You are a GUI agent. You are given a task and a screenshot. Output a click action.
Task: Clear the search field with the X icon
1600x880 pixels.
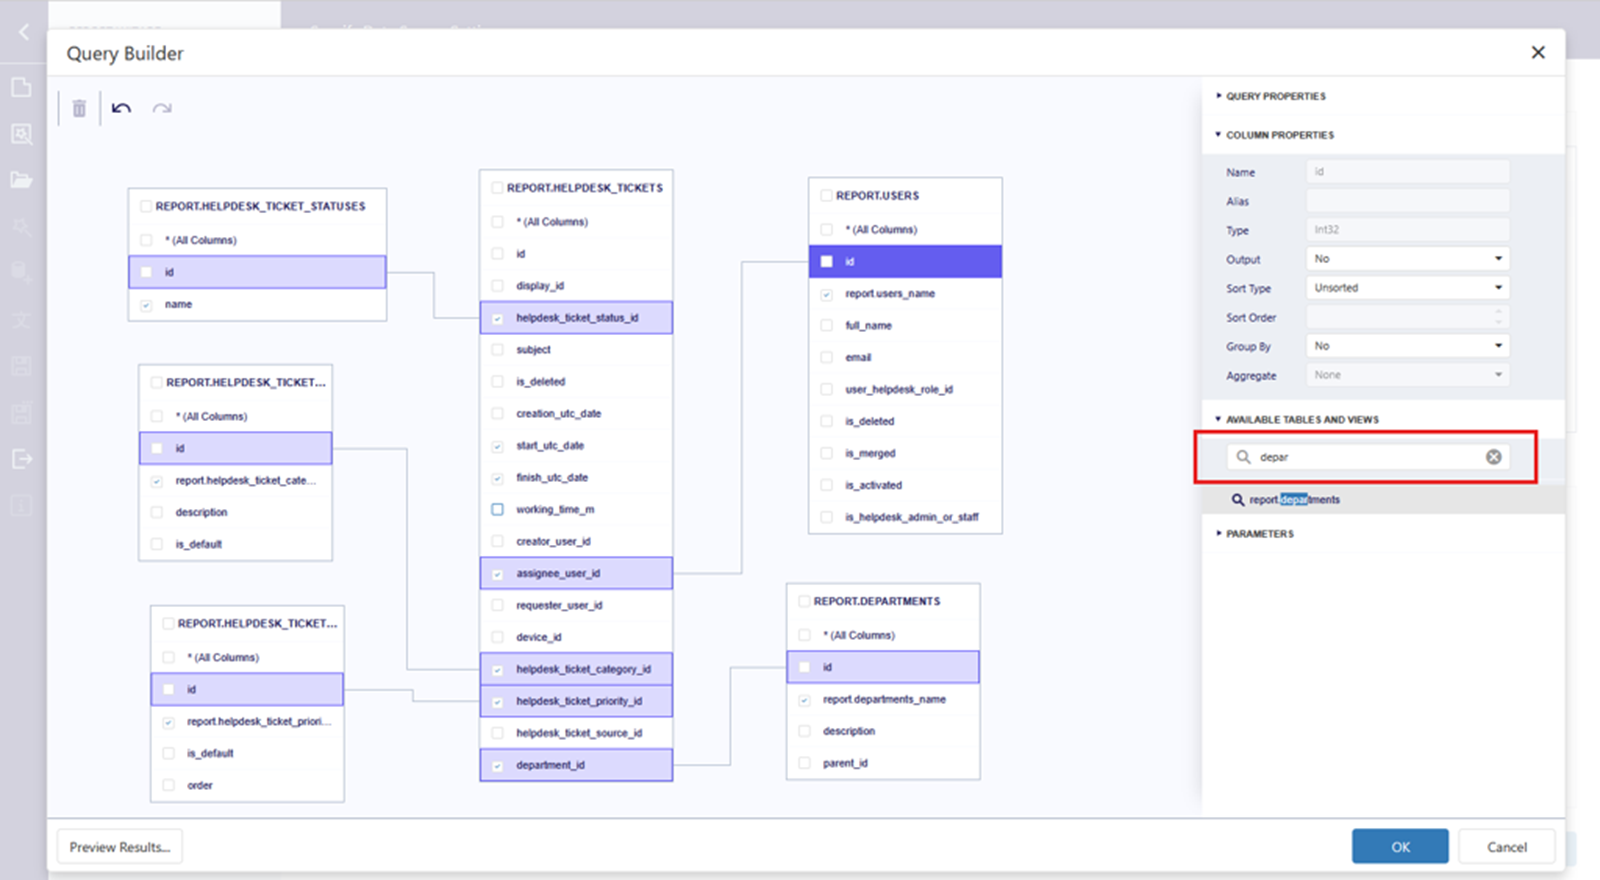tap(1493, 457)
